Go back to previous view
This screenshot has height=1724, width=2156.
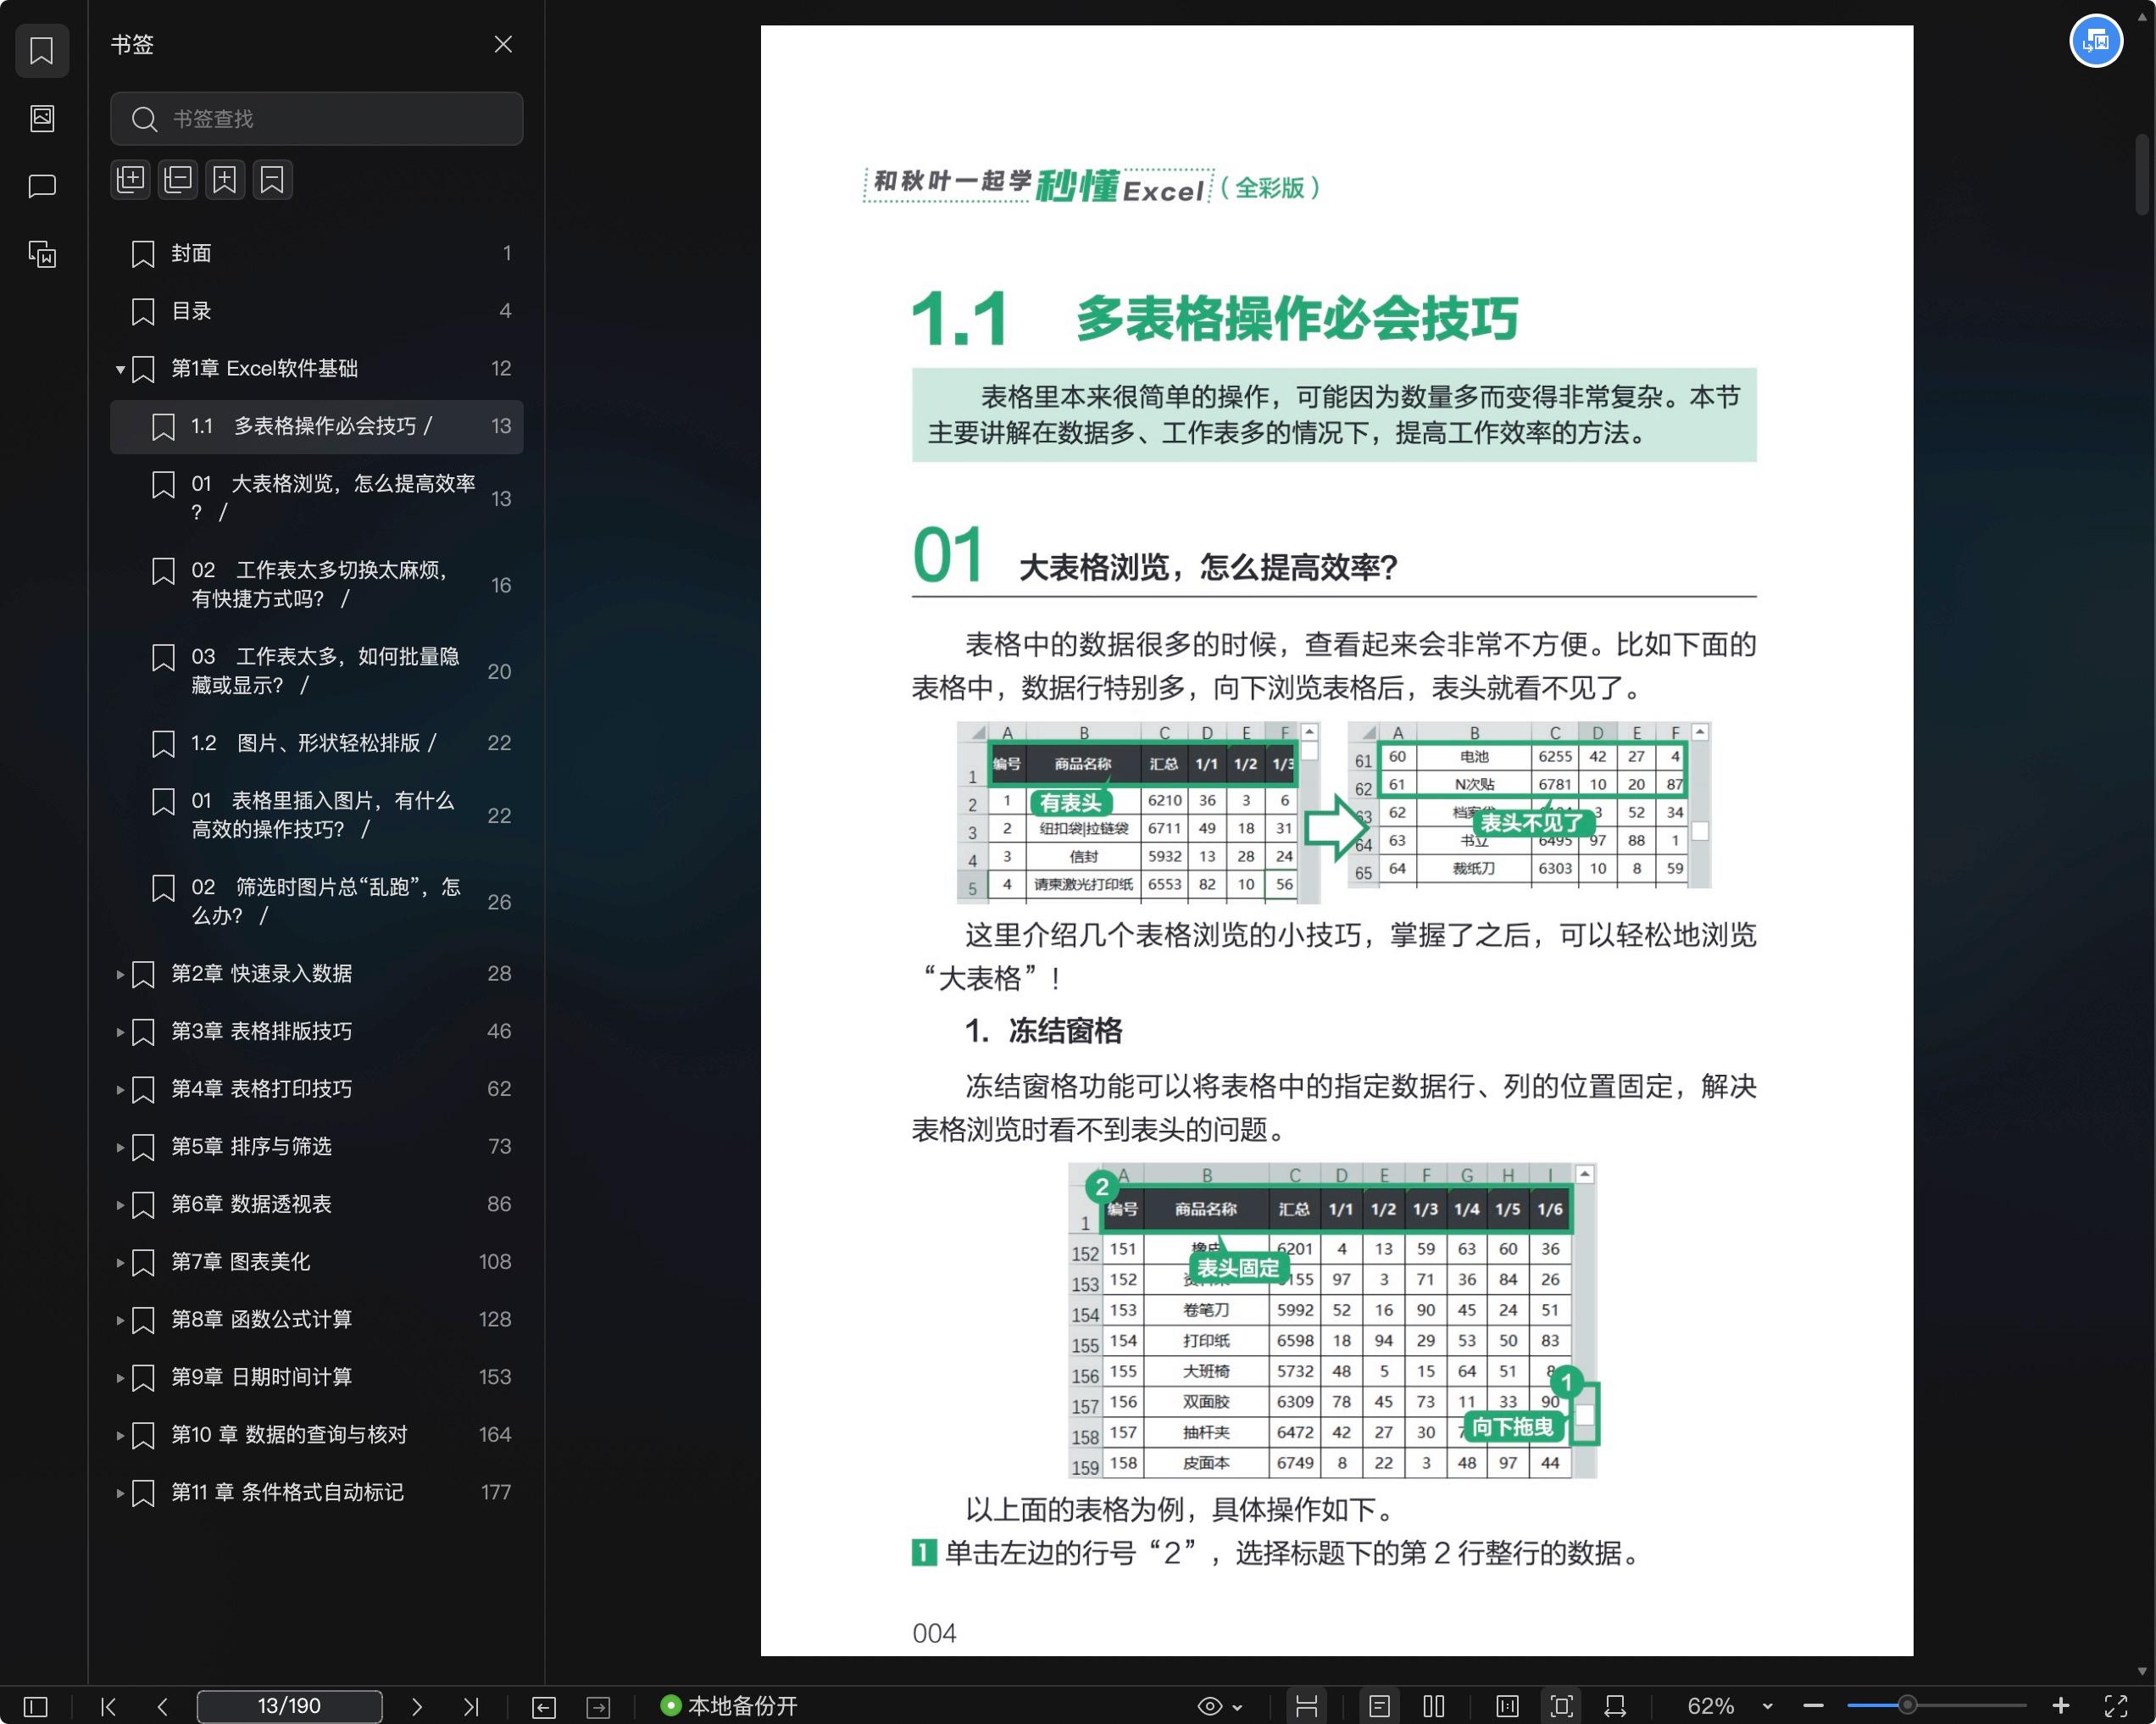544,1707
